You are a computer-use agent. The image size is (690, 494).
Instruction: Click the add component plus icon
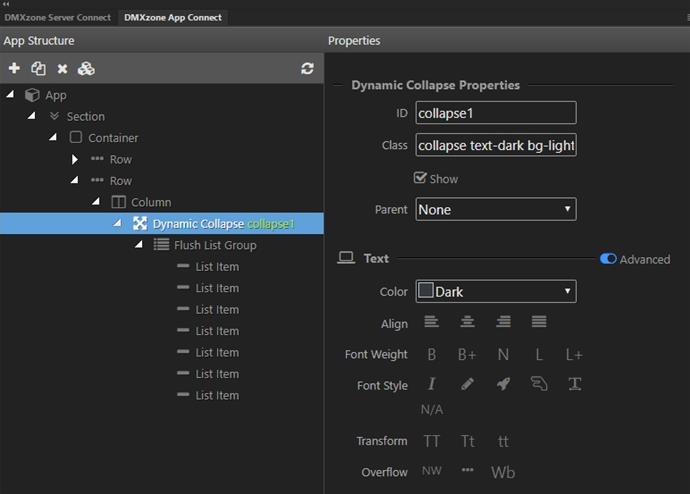[x=14, y=68]
